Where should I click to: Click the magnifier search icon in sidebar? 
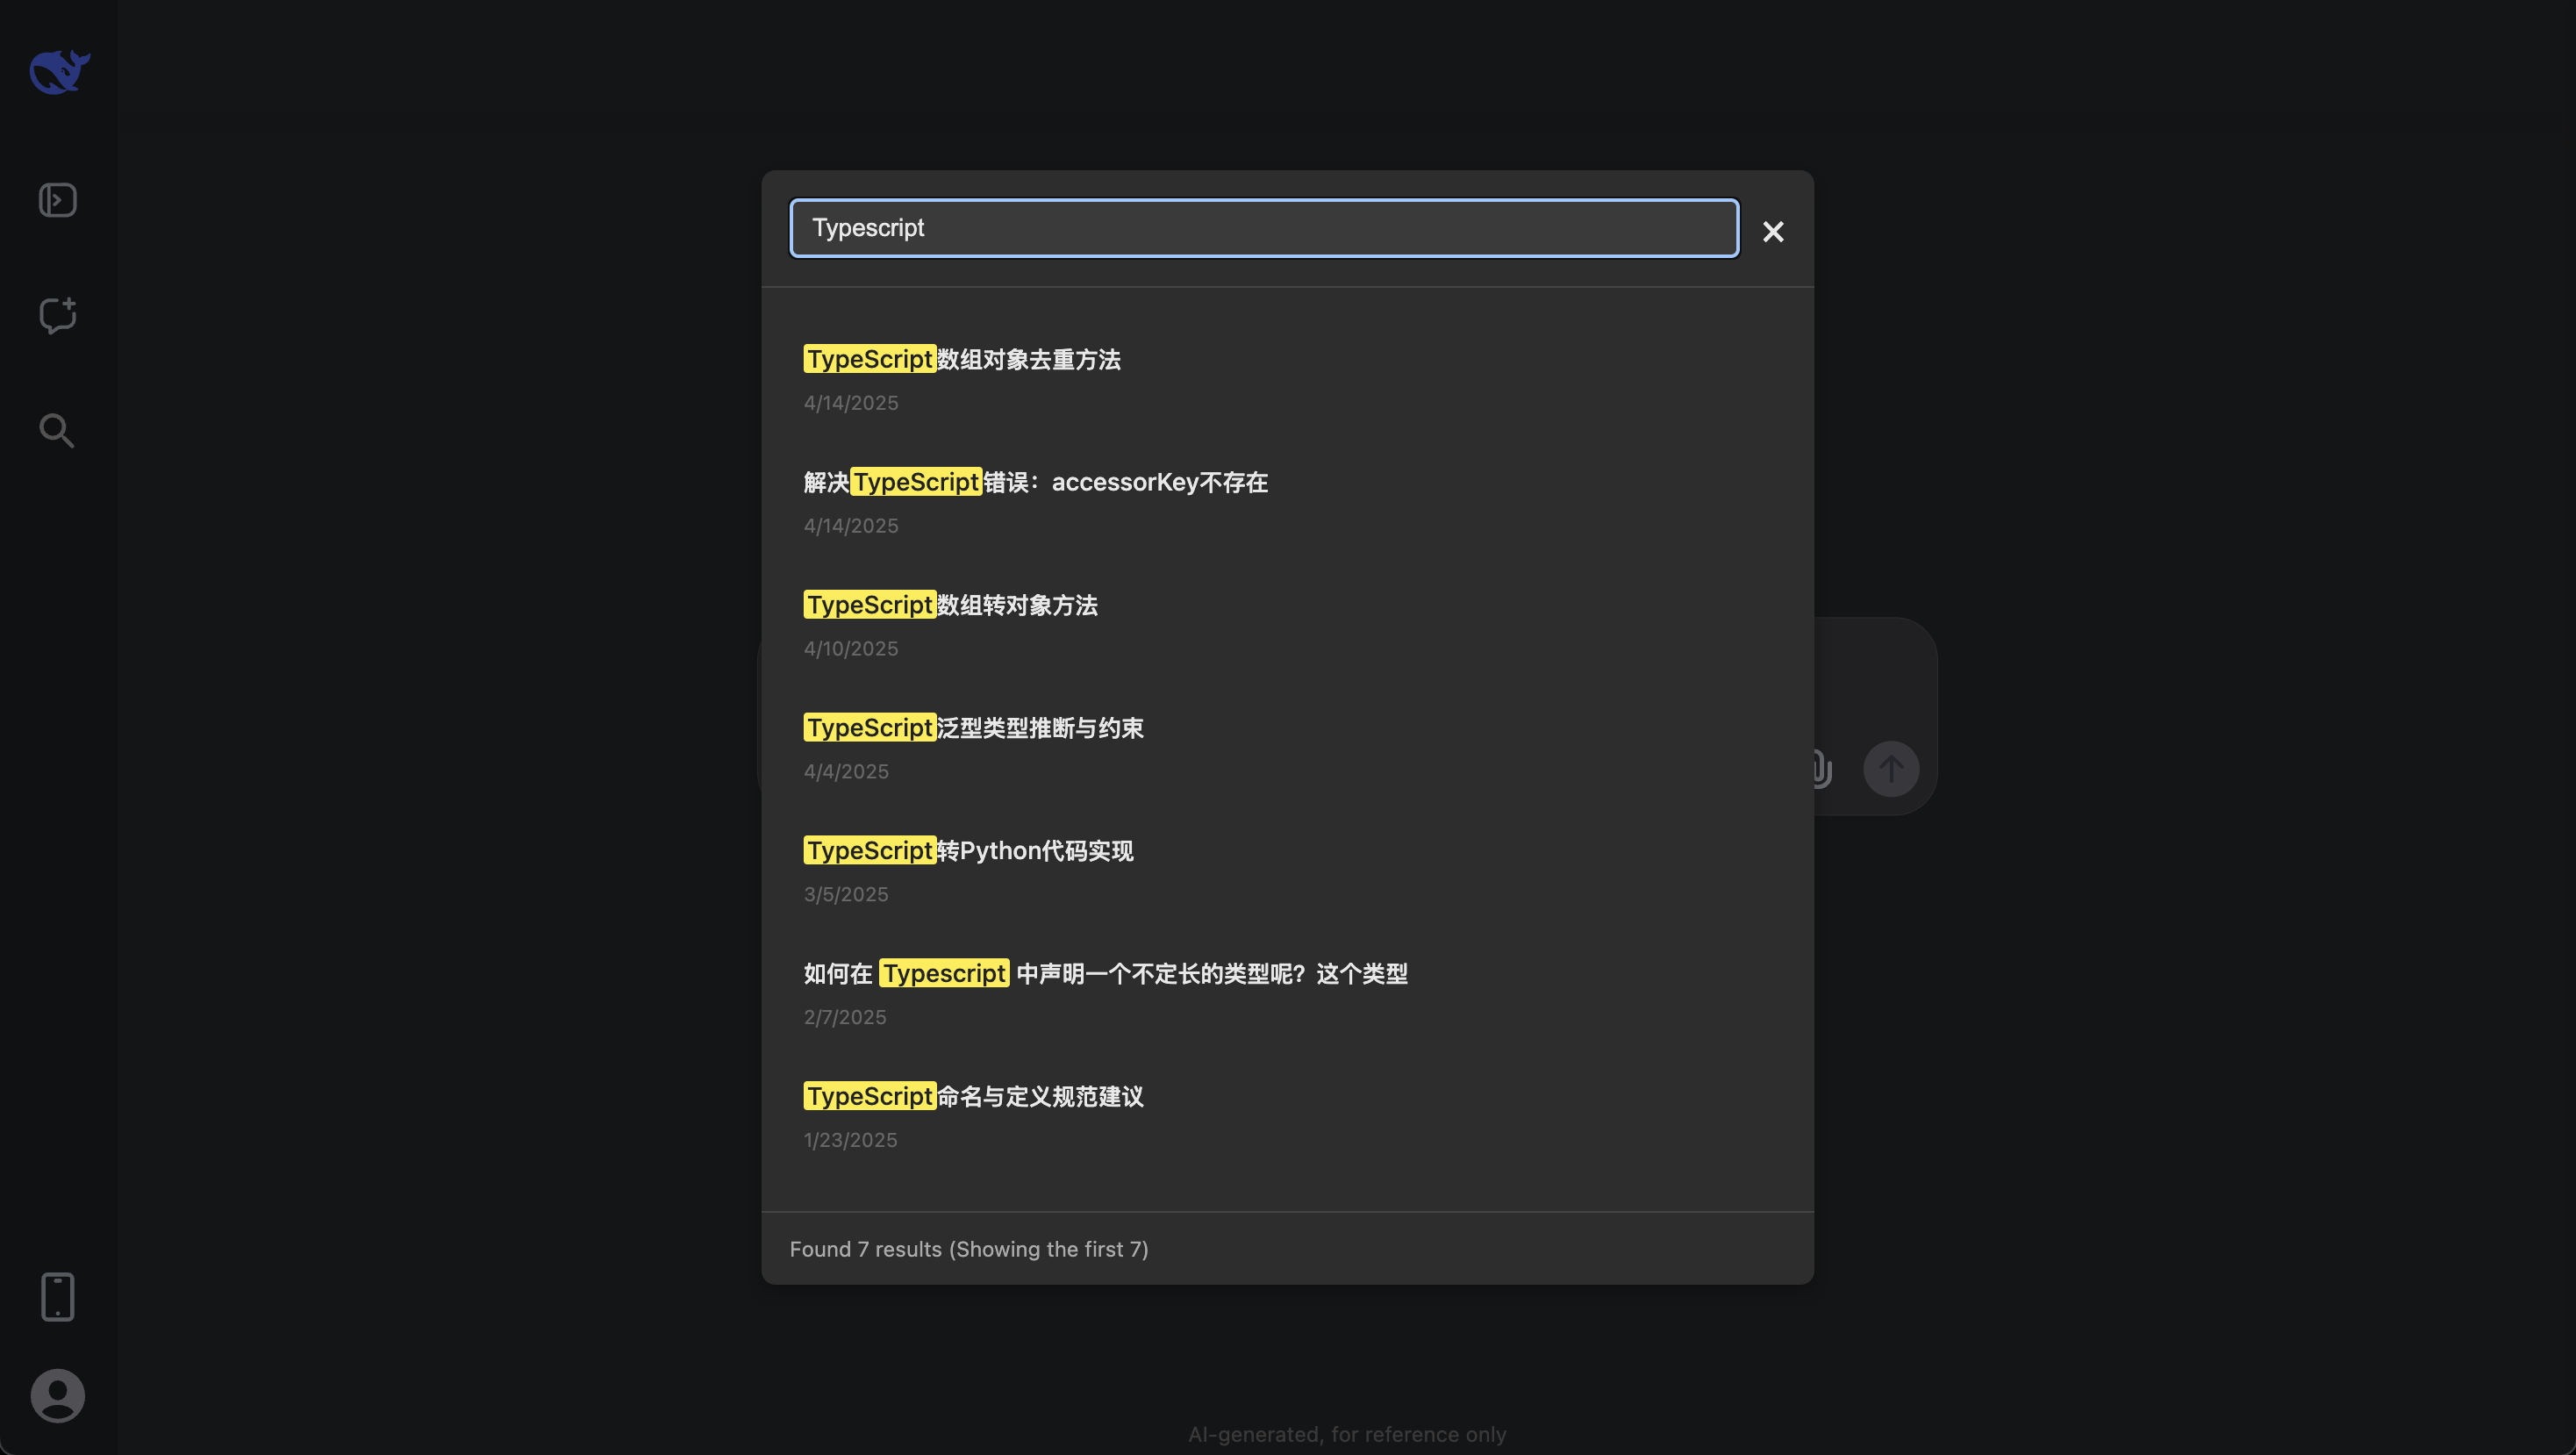point(57,431)
